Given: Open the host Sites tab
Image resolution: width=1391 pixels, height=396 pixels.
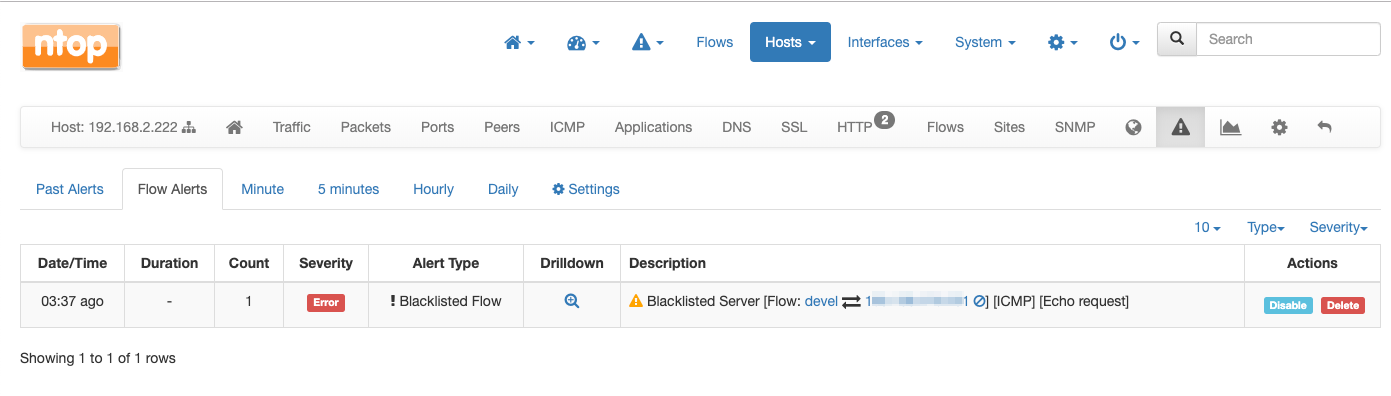Looking at the screenshot, I should pos(1009,127).
